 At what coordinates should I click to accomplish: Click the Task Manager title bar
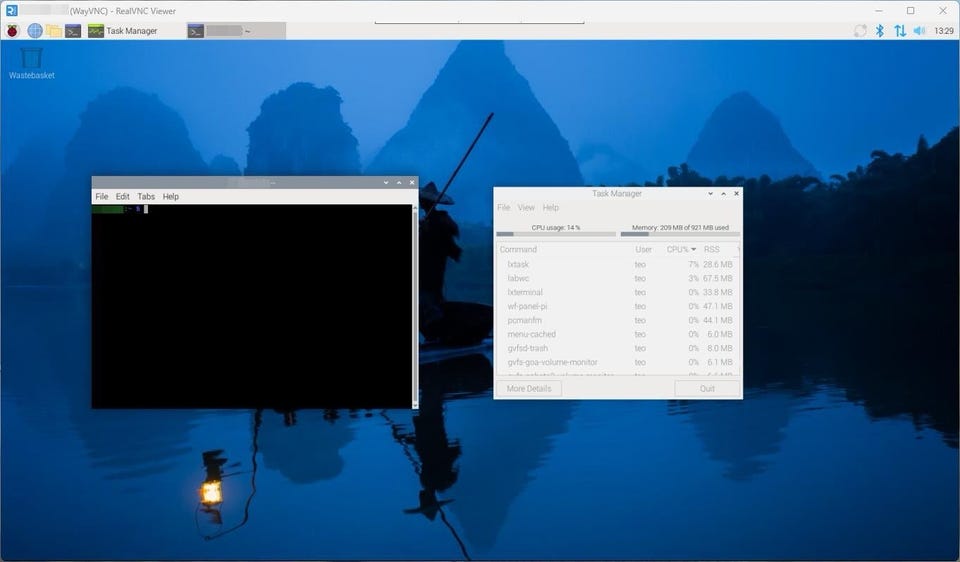tap(617, 193)
